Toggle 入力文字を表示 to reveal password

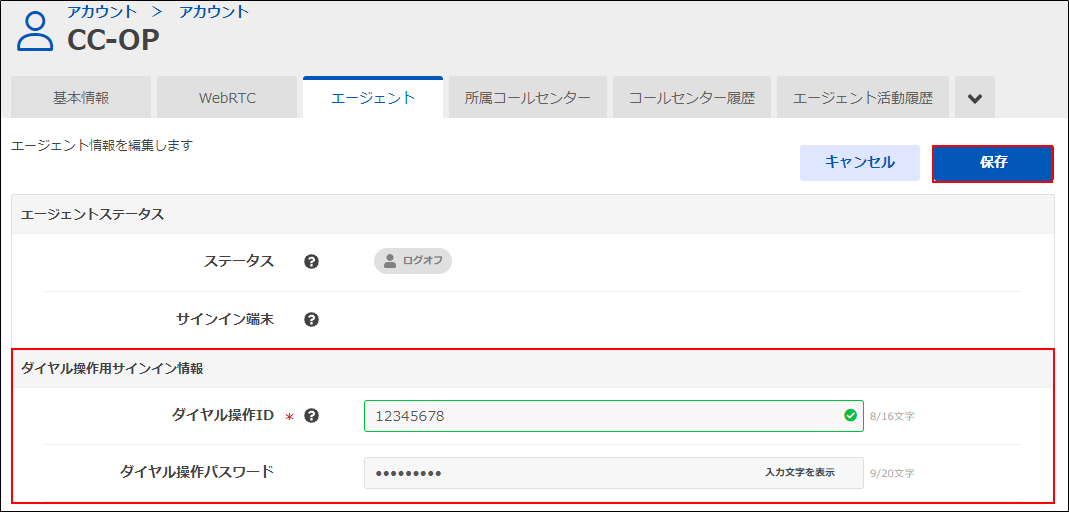799,473
